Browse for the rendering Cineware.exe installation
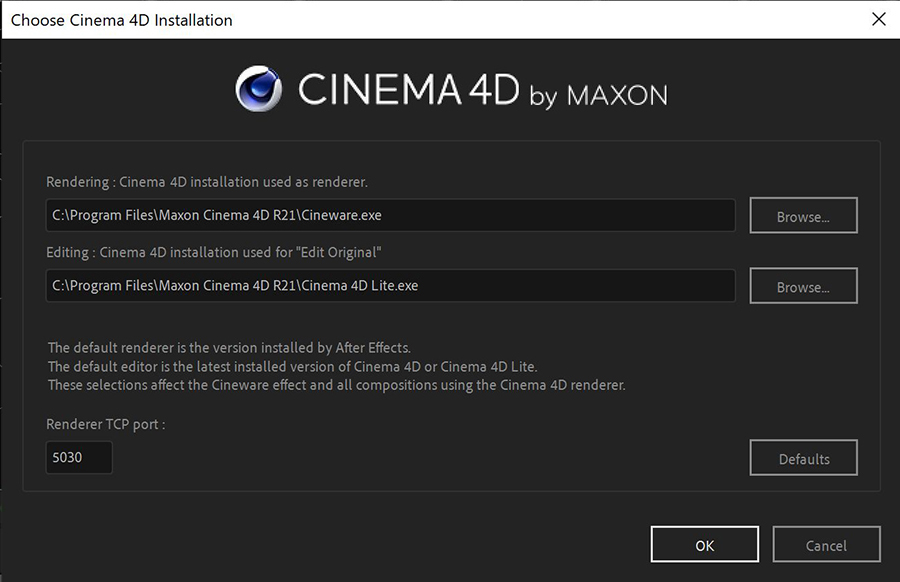The height and width of the screenshot is (582, 900). point(803,215)
